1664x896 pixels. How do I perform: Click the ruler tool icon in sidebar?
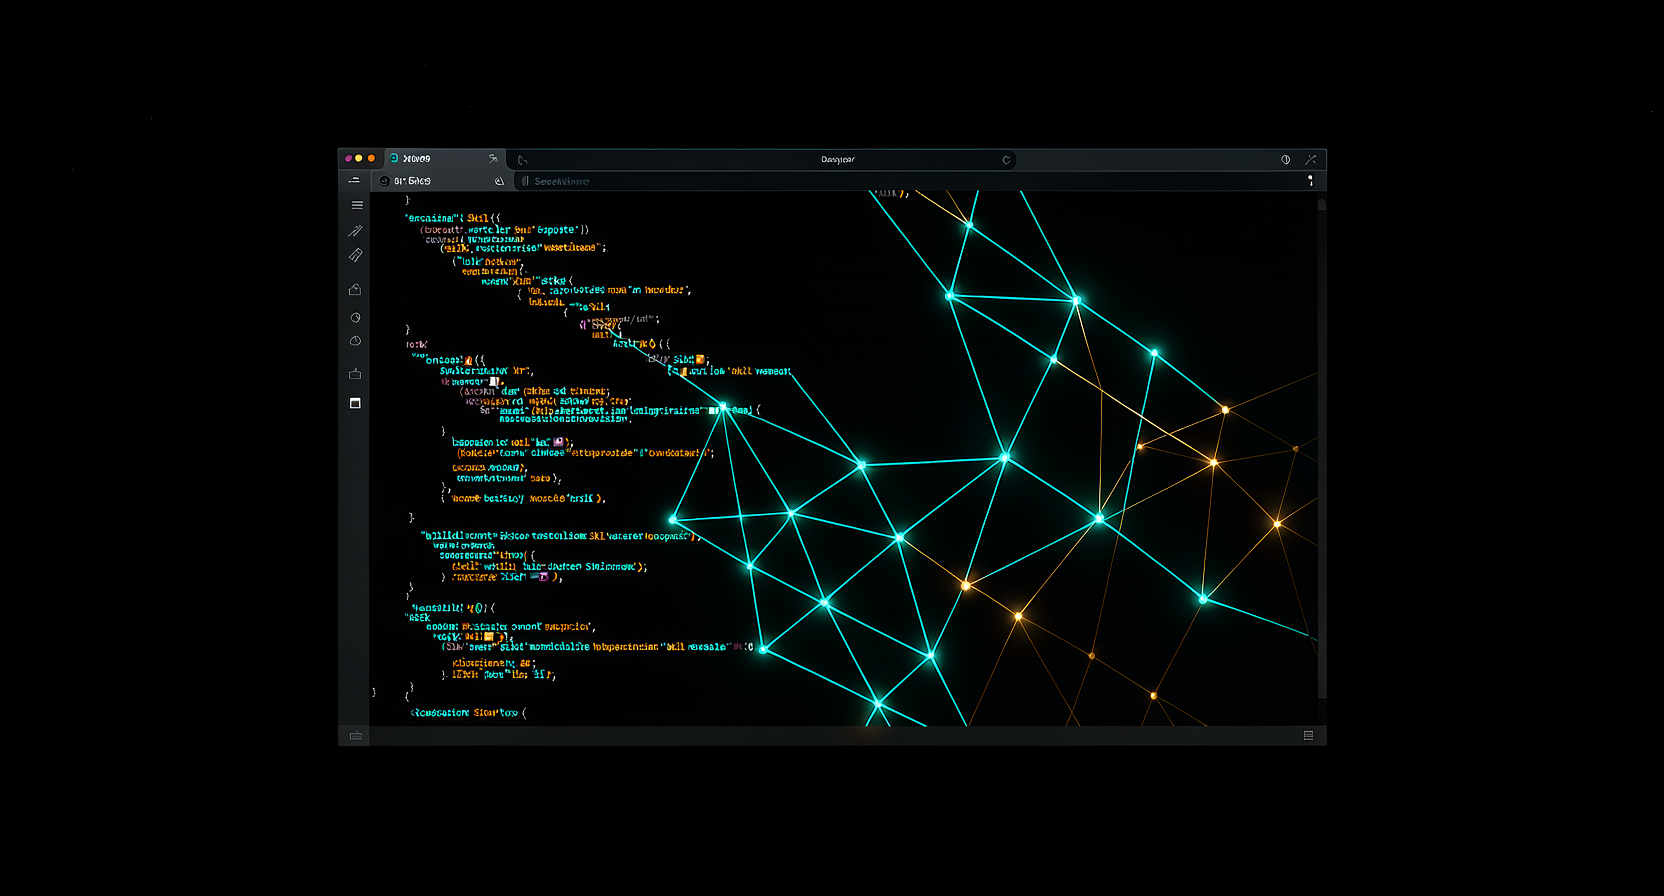pyautogui.click(x=355, y=256)
